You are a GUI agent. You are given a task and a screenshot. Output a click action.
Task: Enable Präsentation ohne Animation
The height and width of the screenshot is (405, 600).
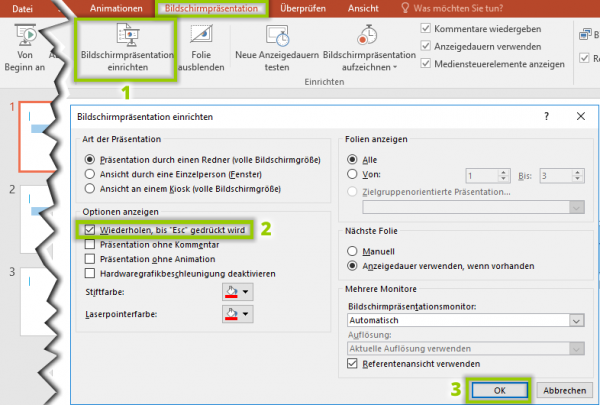90,259
